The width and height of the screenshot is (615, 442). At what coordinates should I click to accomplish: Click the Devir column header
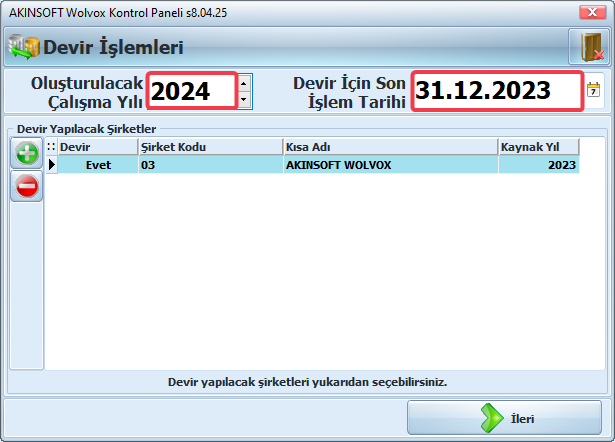[x=98, y=147]
